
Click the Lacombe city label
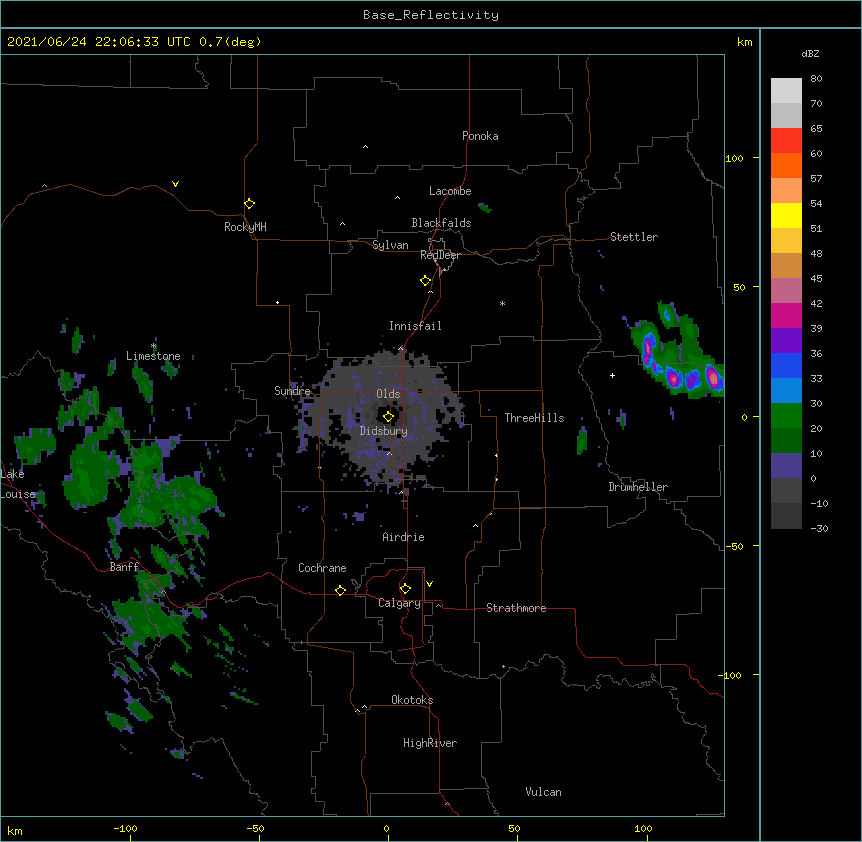click(x=450, y=191)
